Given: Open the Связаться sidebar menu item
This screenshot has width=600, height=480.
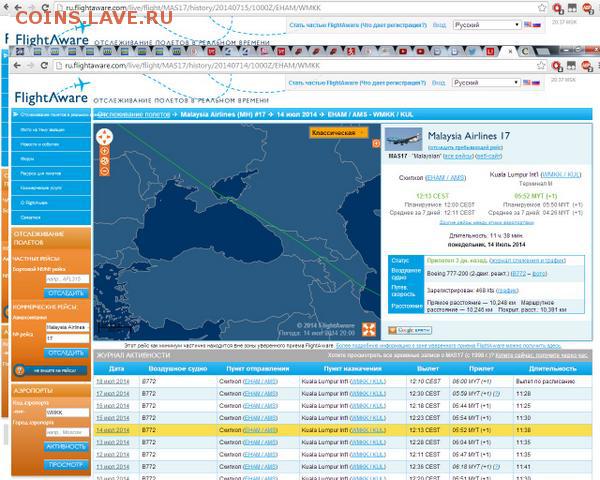Looking at the screenshot, I should tap(51, 217).
